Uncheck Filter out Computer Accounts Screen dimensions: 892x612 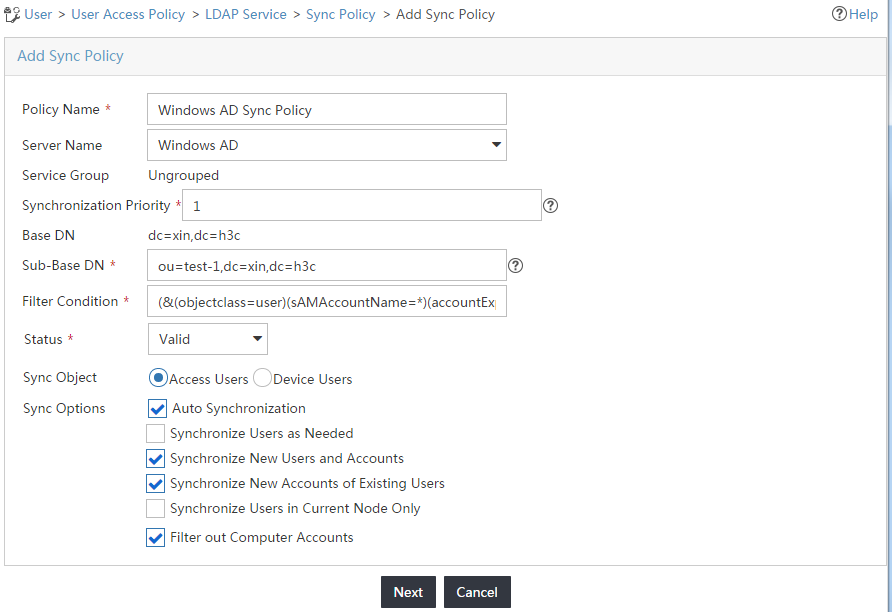(x=155, y=537)
